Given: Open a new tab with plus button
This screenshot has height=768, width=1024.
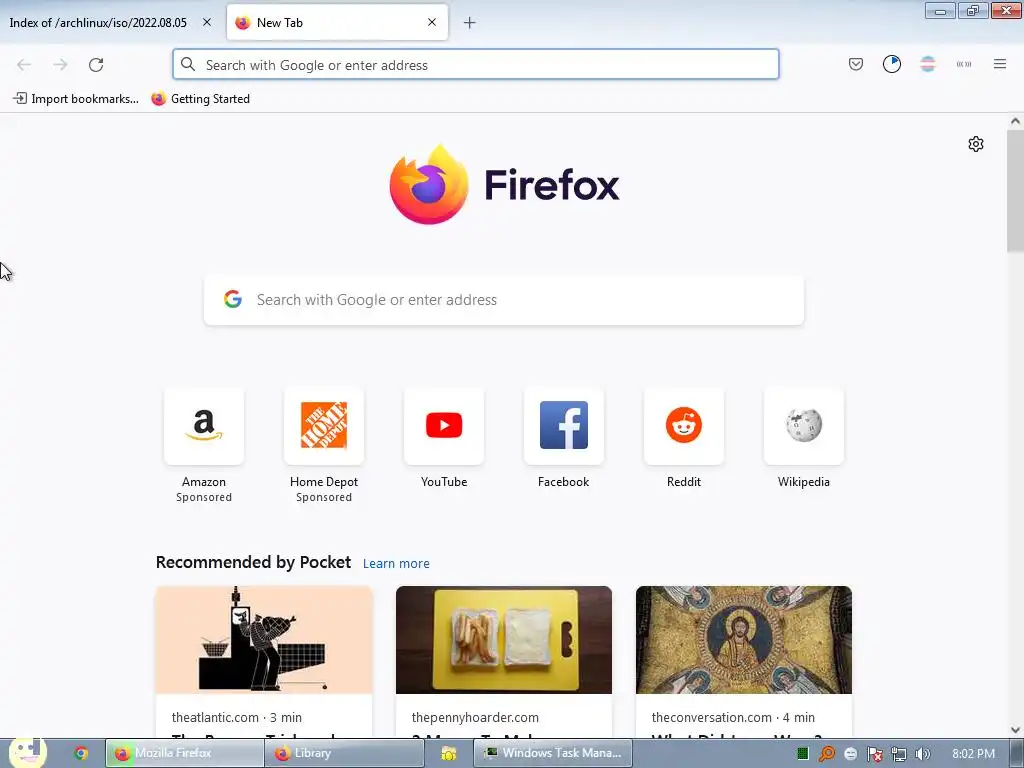Looking at the screenshot, I should pos(470,23).
